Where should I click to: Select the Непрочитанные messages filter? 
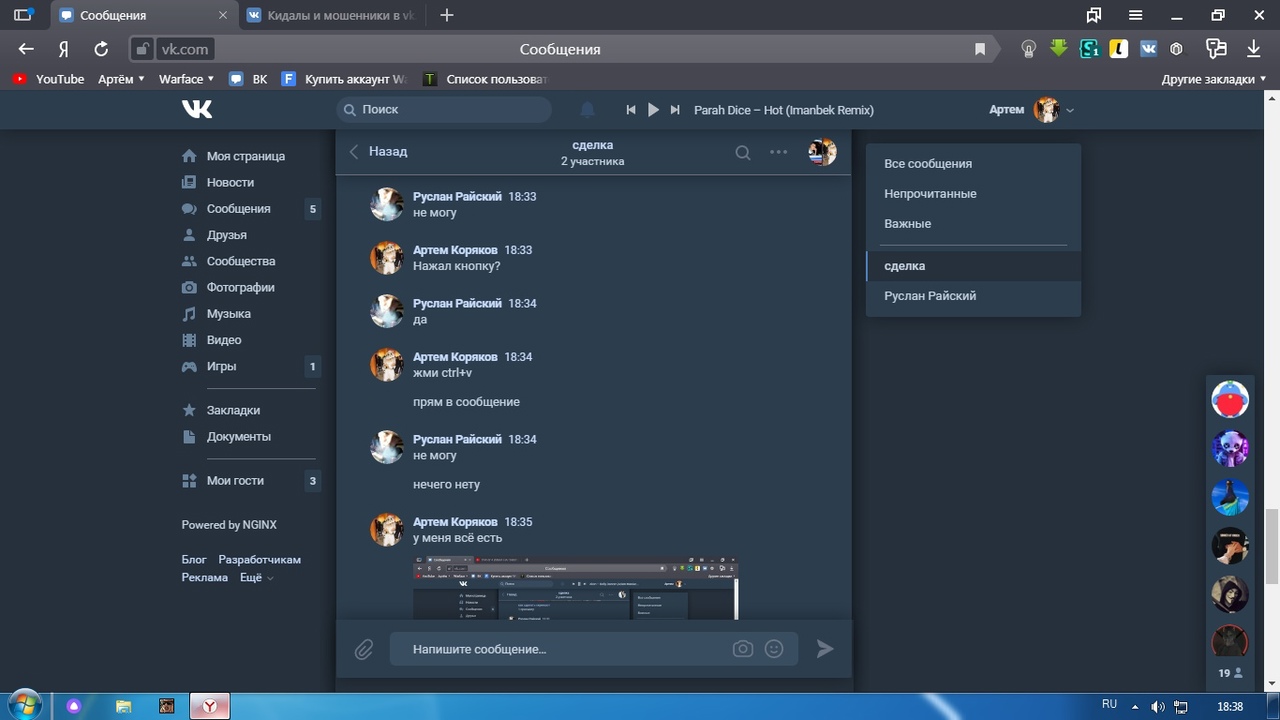930,194
